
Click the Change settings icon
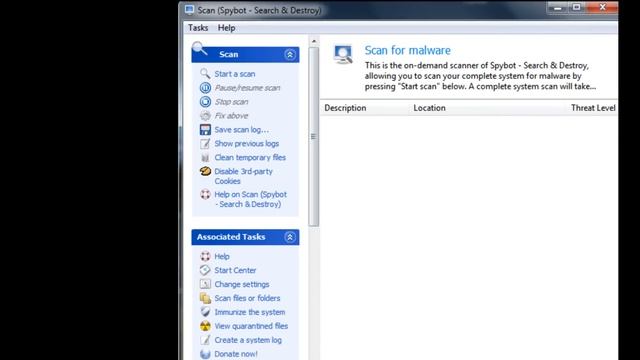205,284
